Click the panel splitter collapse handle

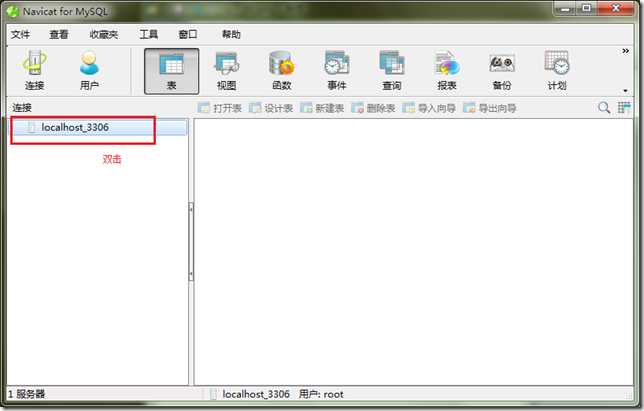point(191,241)
